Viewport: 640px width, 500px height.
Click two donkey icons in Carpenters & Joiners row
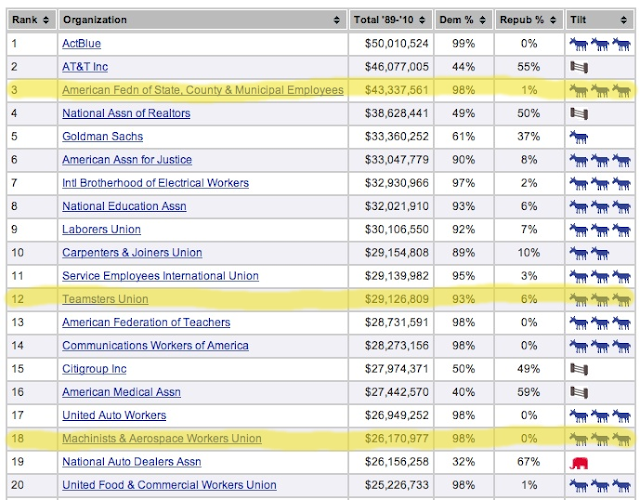click(589, 253)
